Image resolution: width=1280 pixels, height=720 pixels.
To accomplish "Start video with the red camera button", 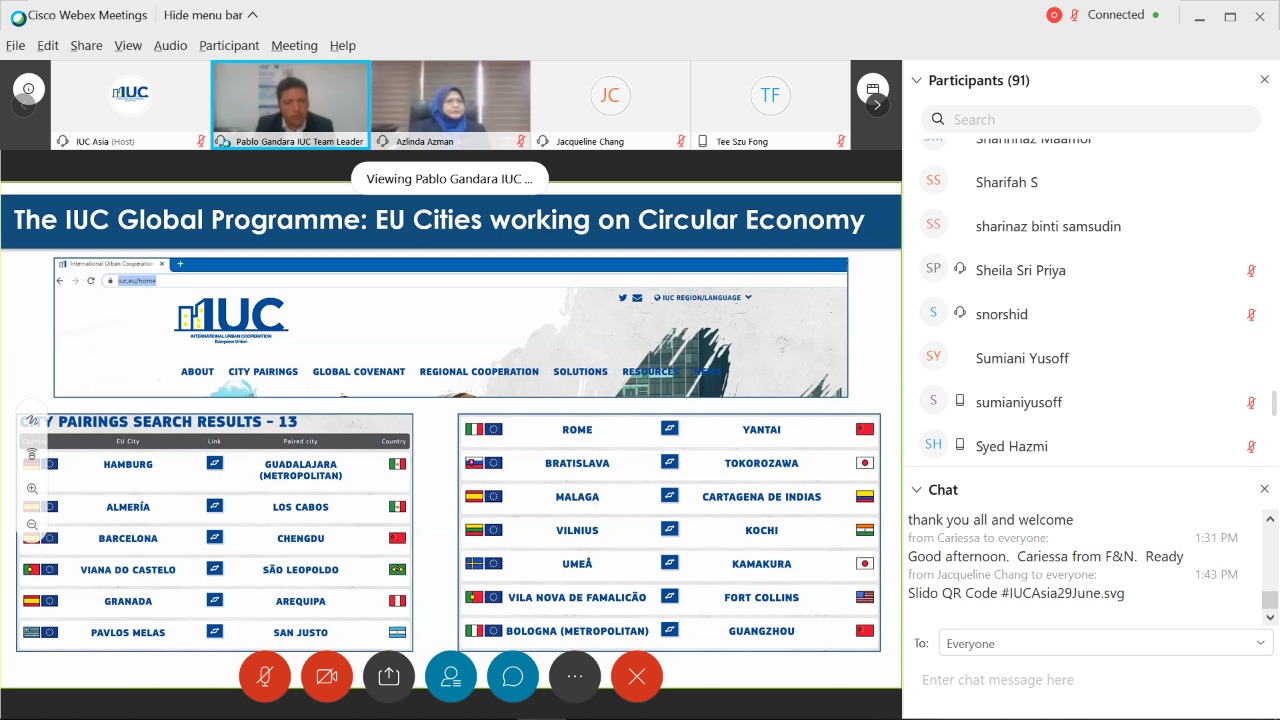I will [x=327, y=677].
